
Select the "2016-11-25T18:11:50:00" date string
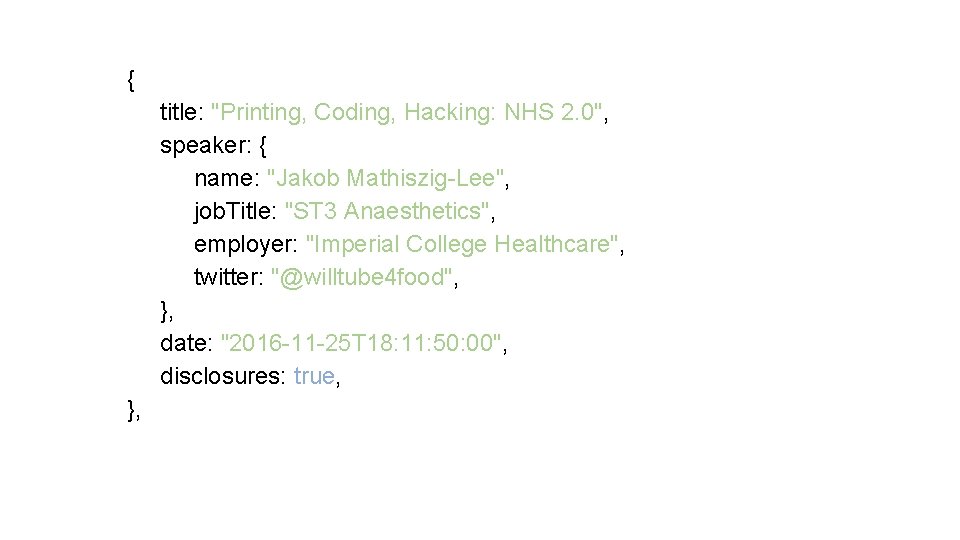pos(362,343)
